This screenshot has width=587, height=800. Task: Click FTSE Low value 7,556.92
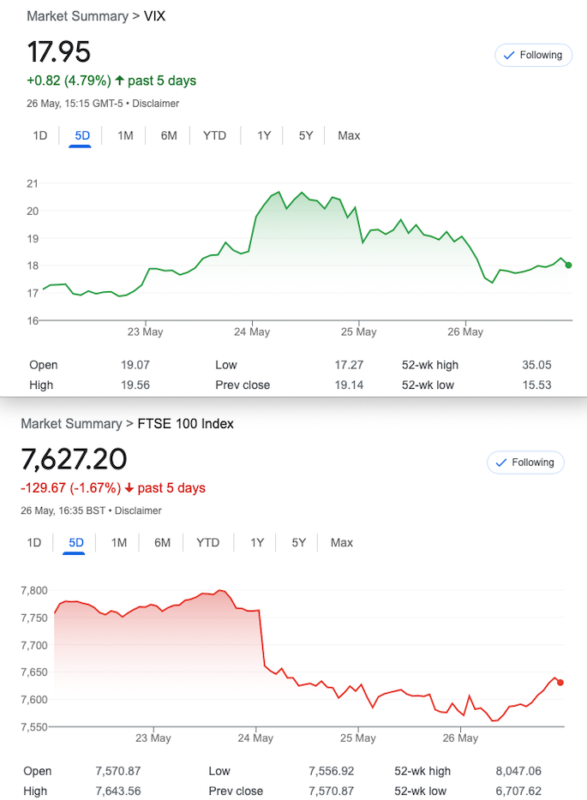pos(331,771)
